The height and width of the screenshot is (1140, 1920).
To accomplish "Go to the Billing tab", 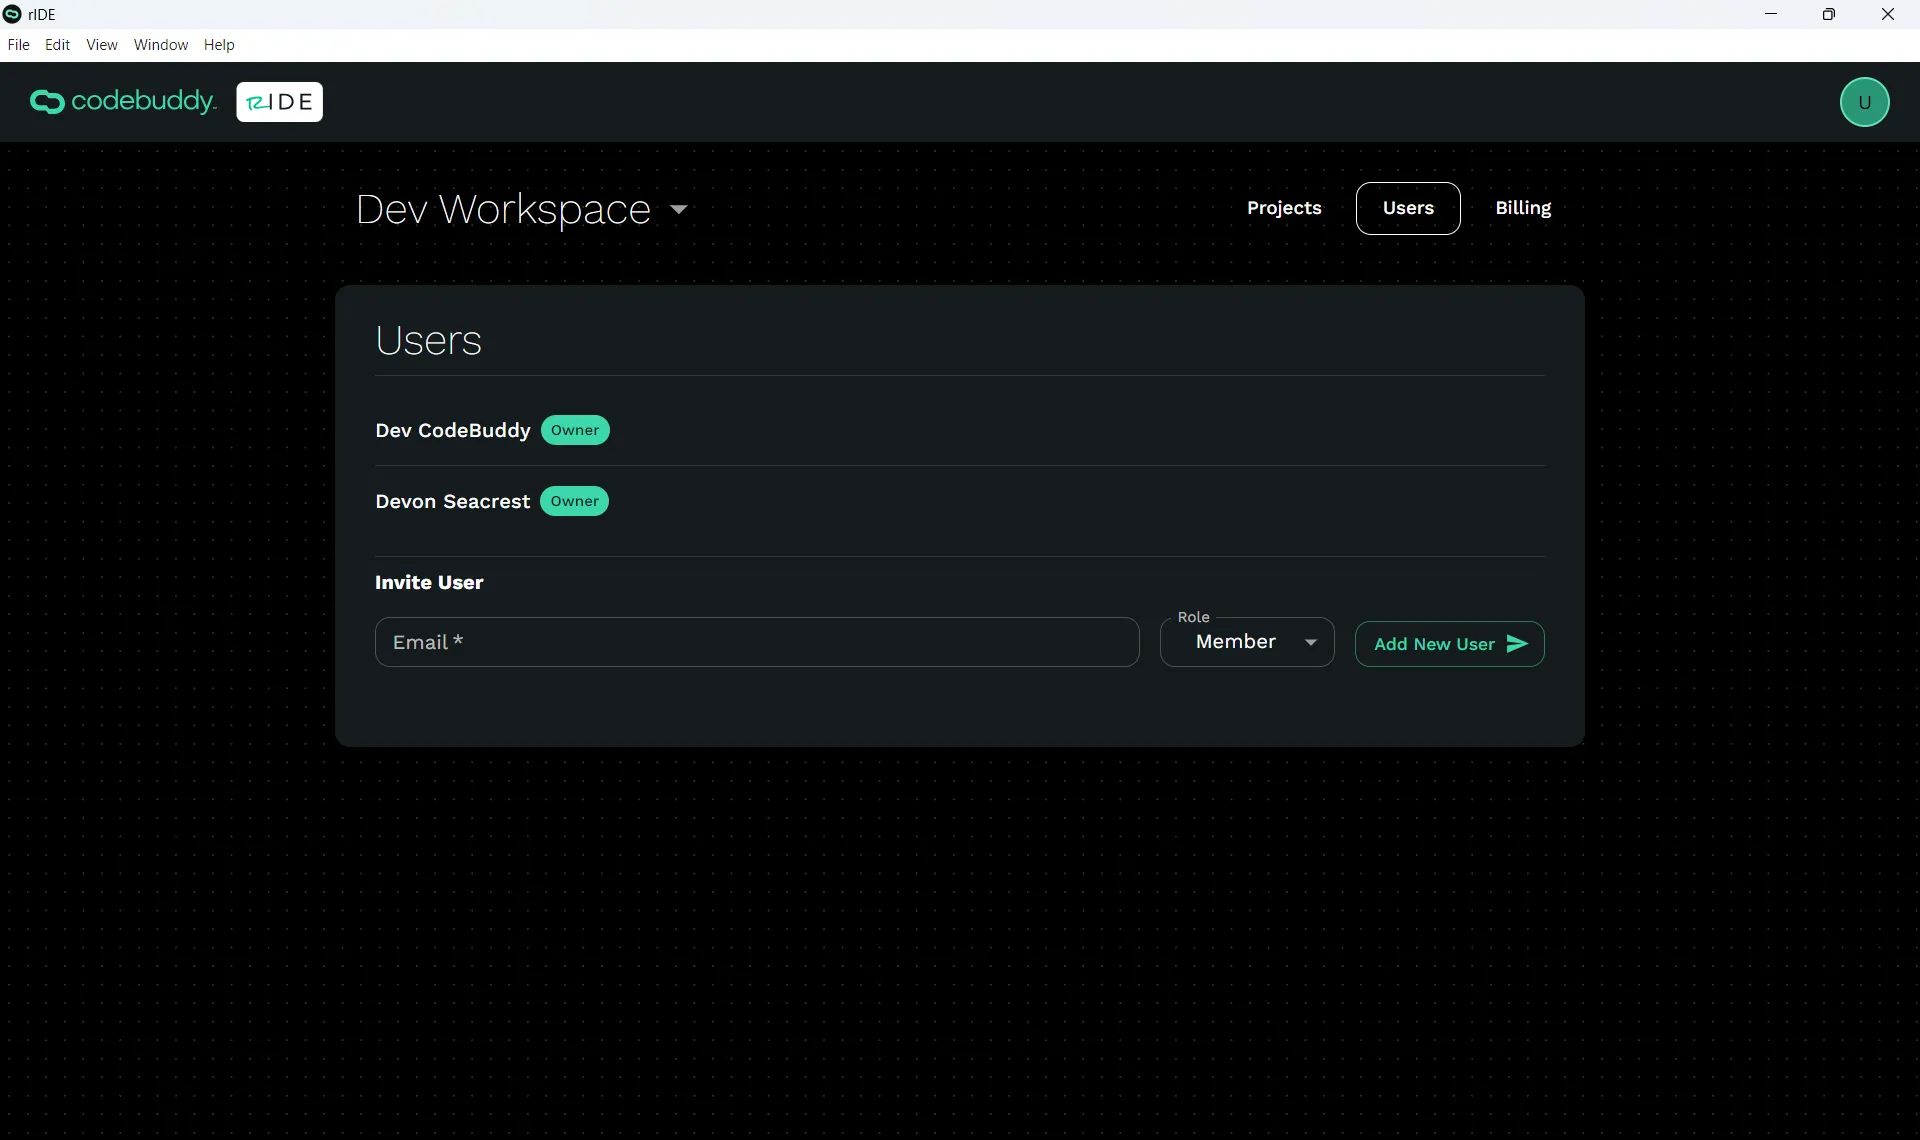I will 1523,208.
